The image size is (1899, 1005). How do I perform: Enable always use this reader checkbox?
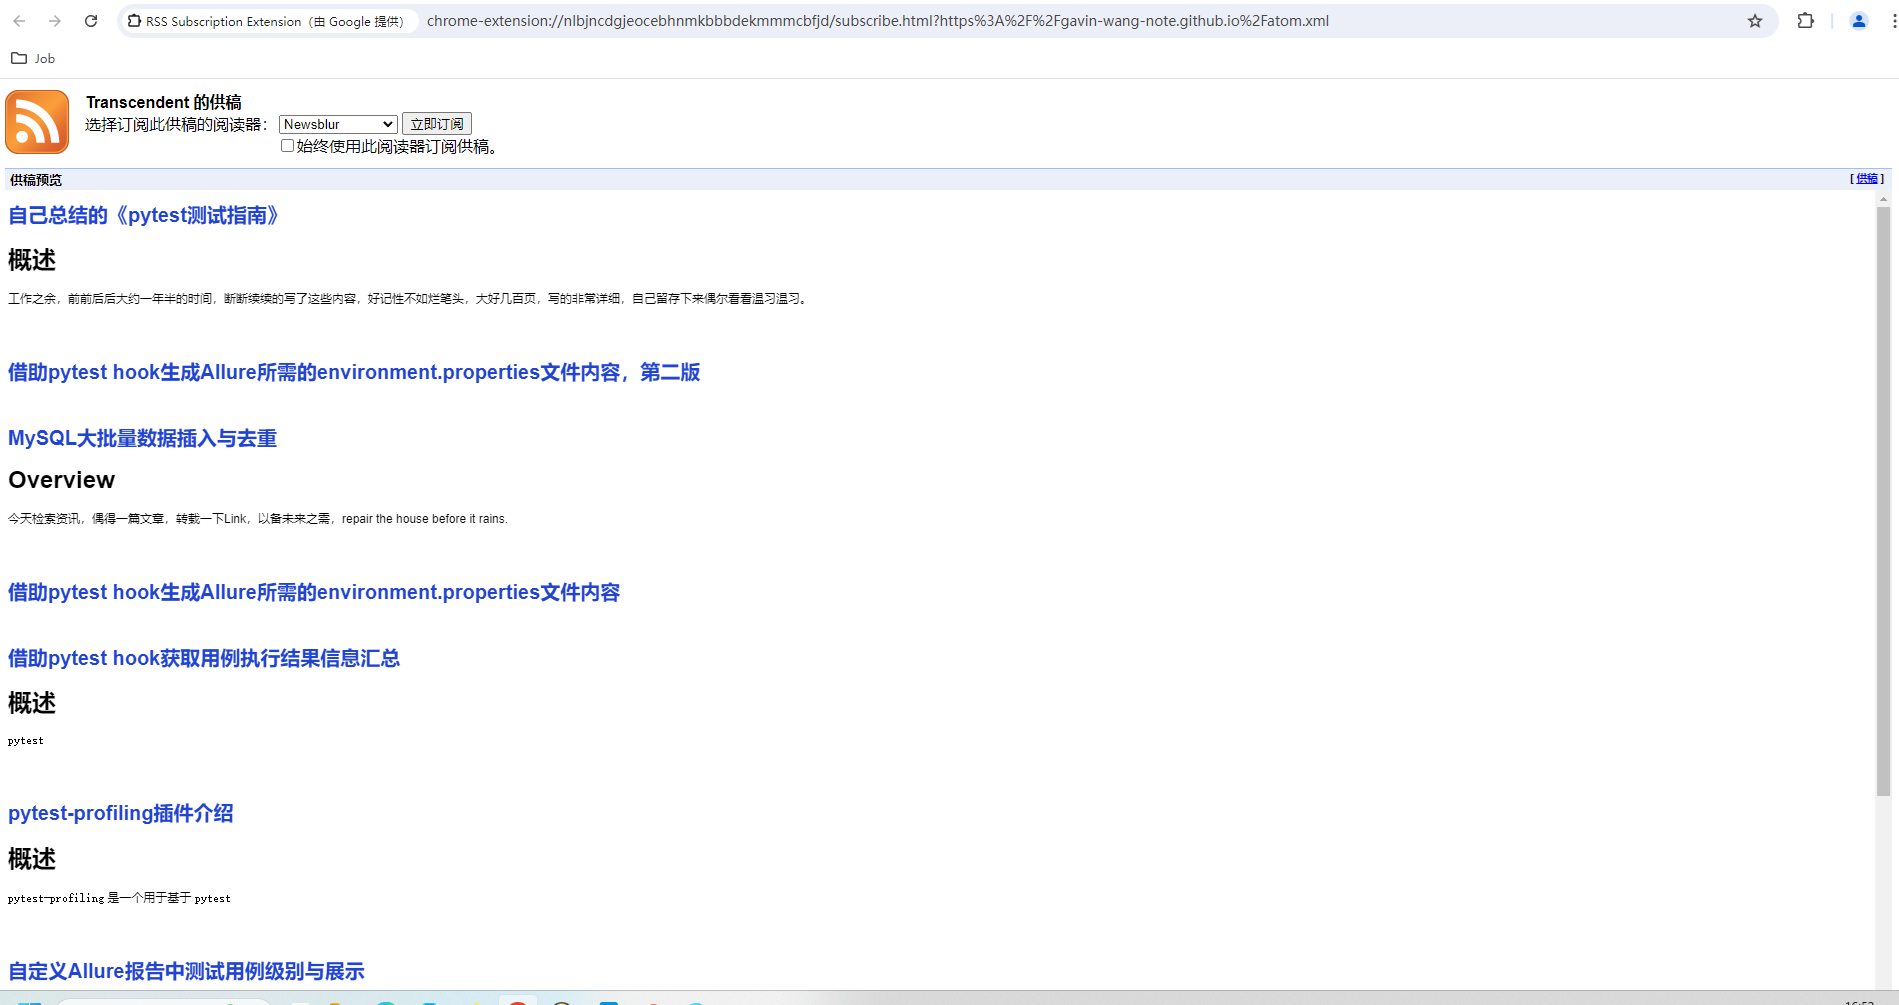(x=288, y=146)
